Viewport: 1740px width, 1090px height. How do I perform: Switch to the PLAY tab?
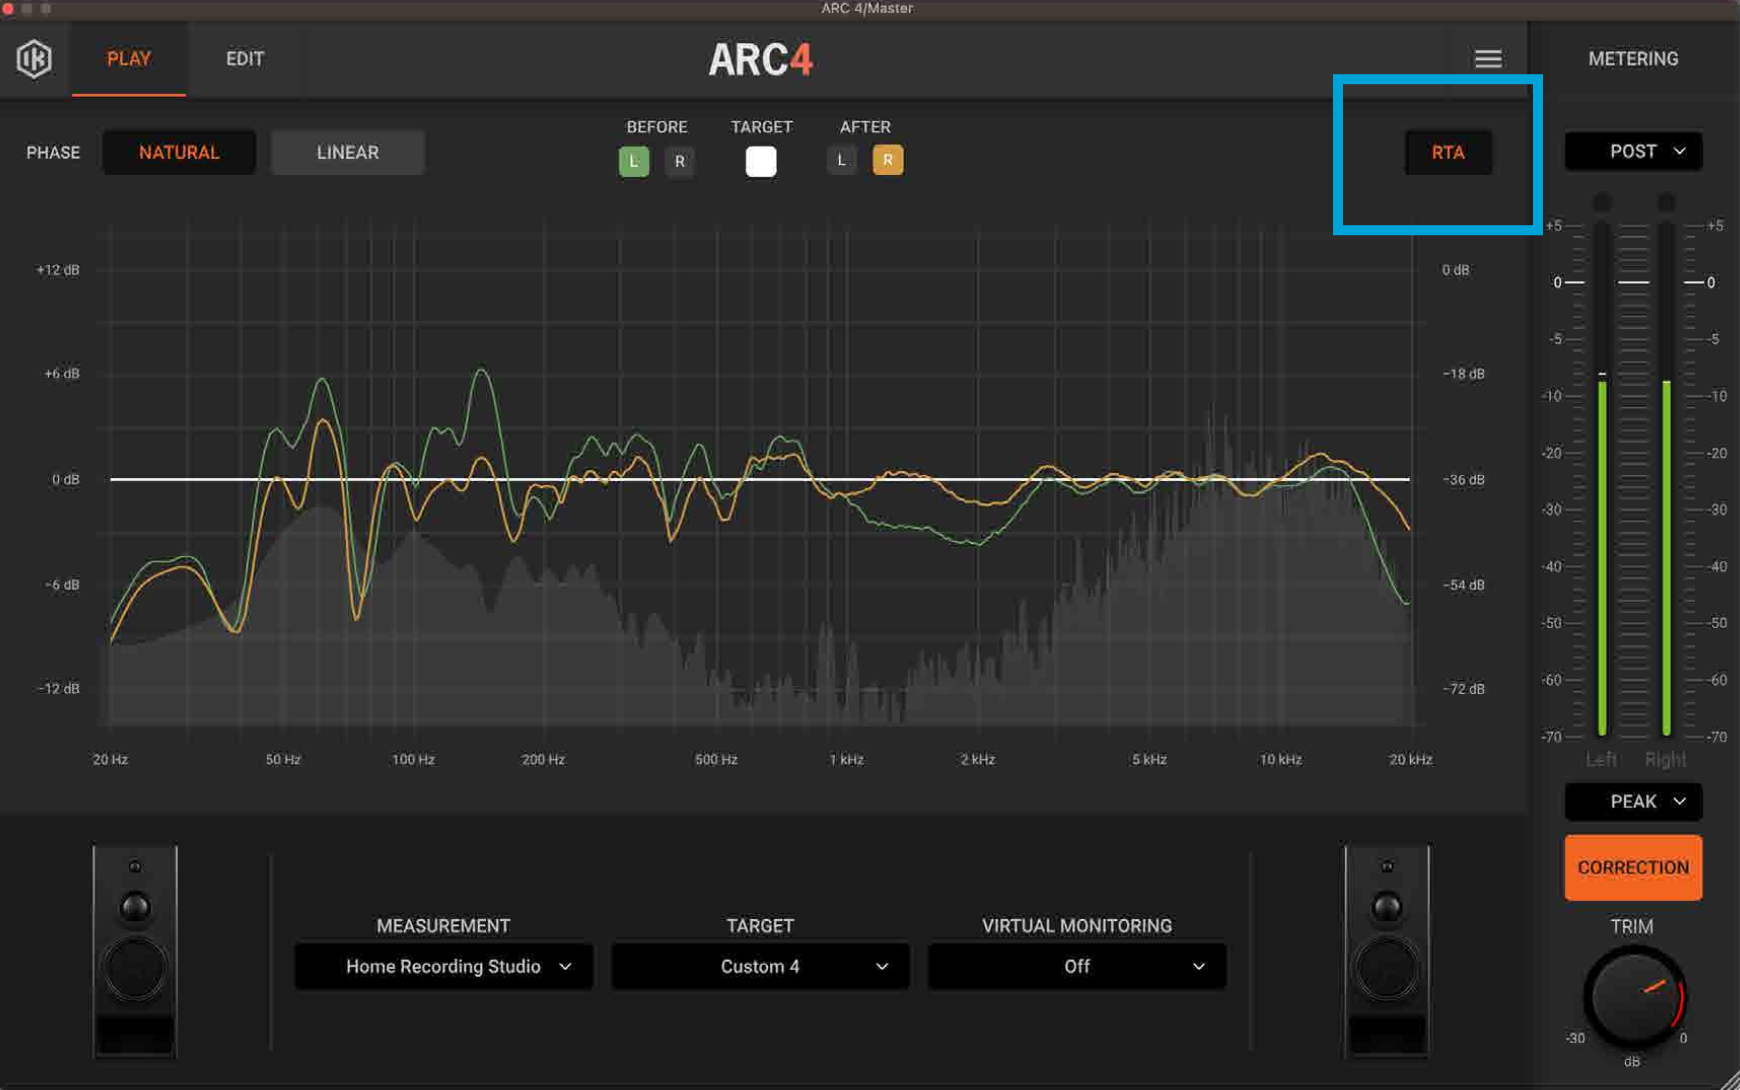click(x=129, y=59)
